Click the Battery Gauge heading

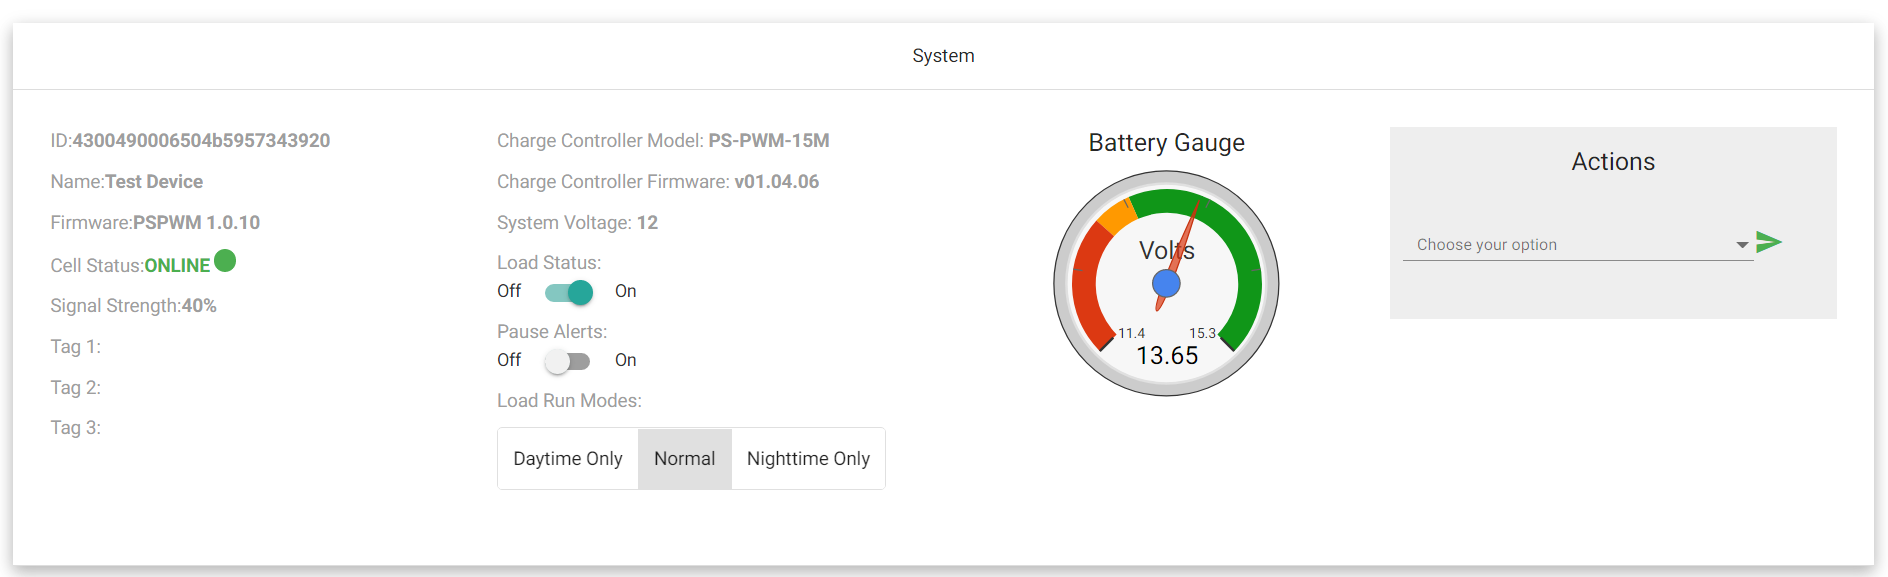[1166, 143]
